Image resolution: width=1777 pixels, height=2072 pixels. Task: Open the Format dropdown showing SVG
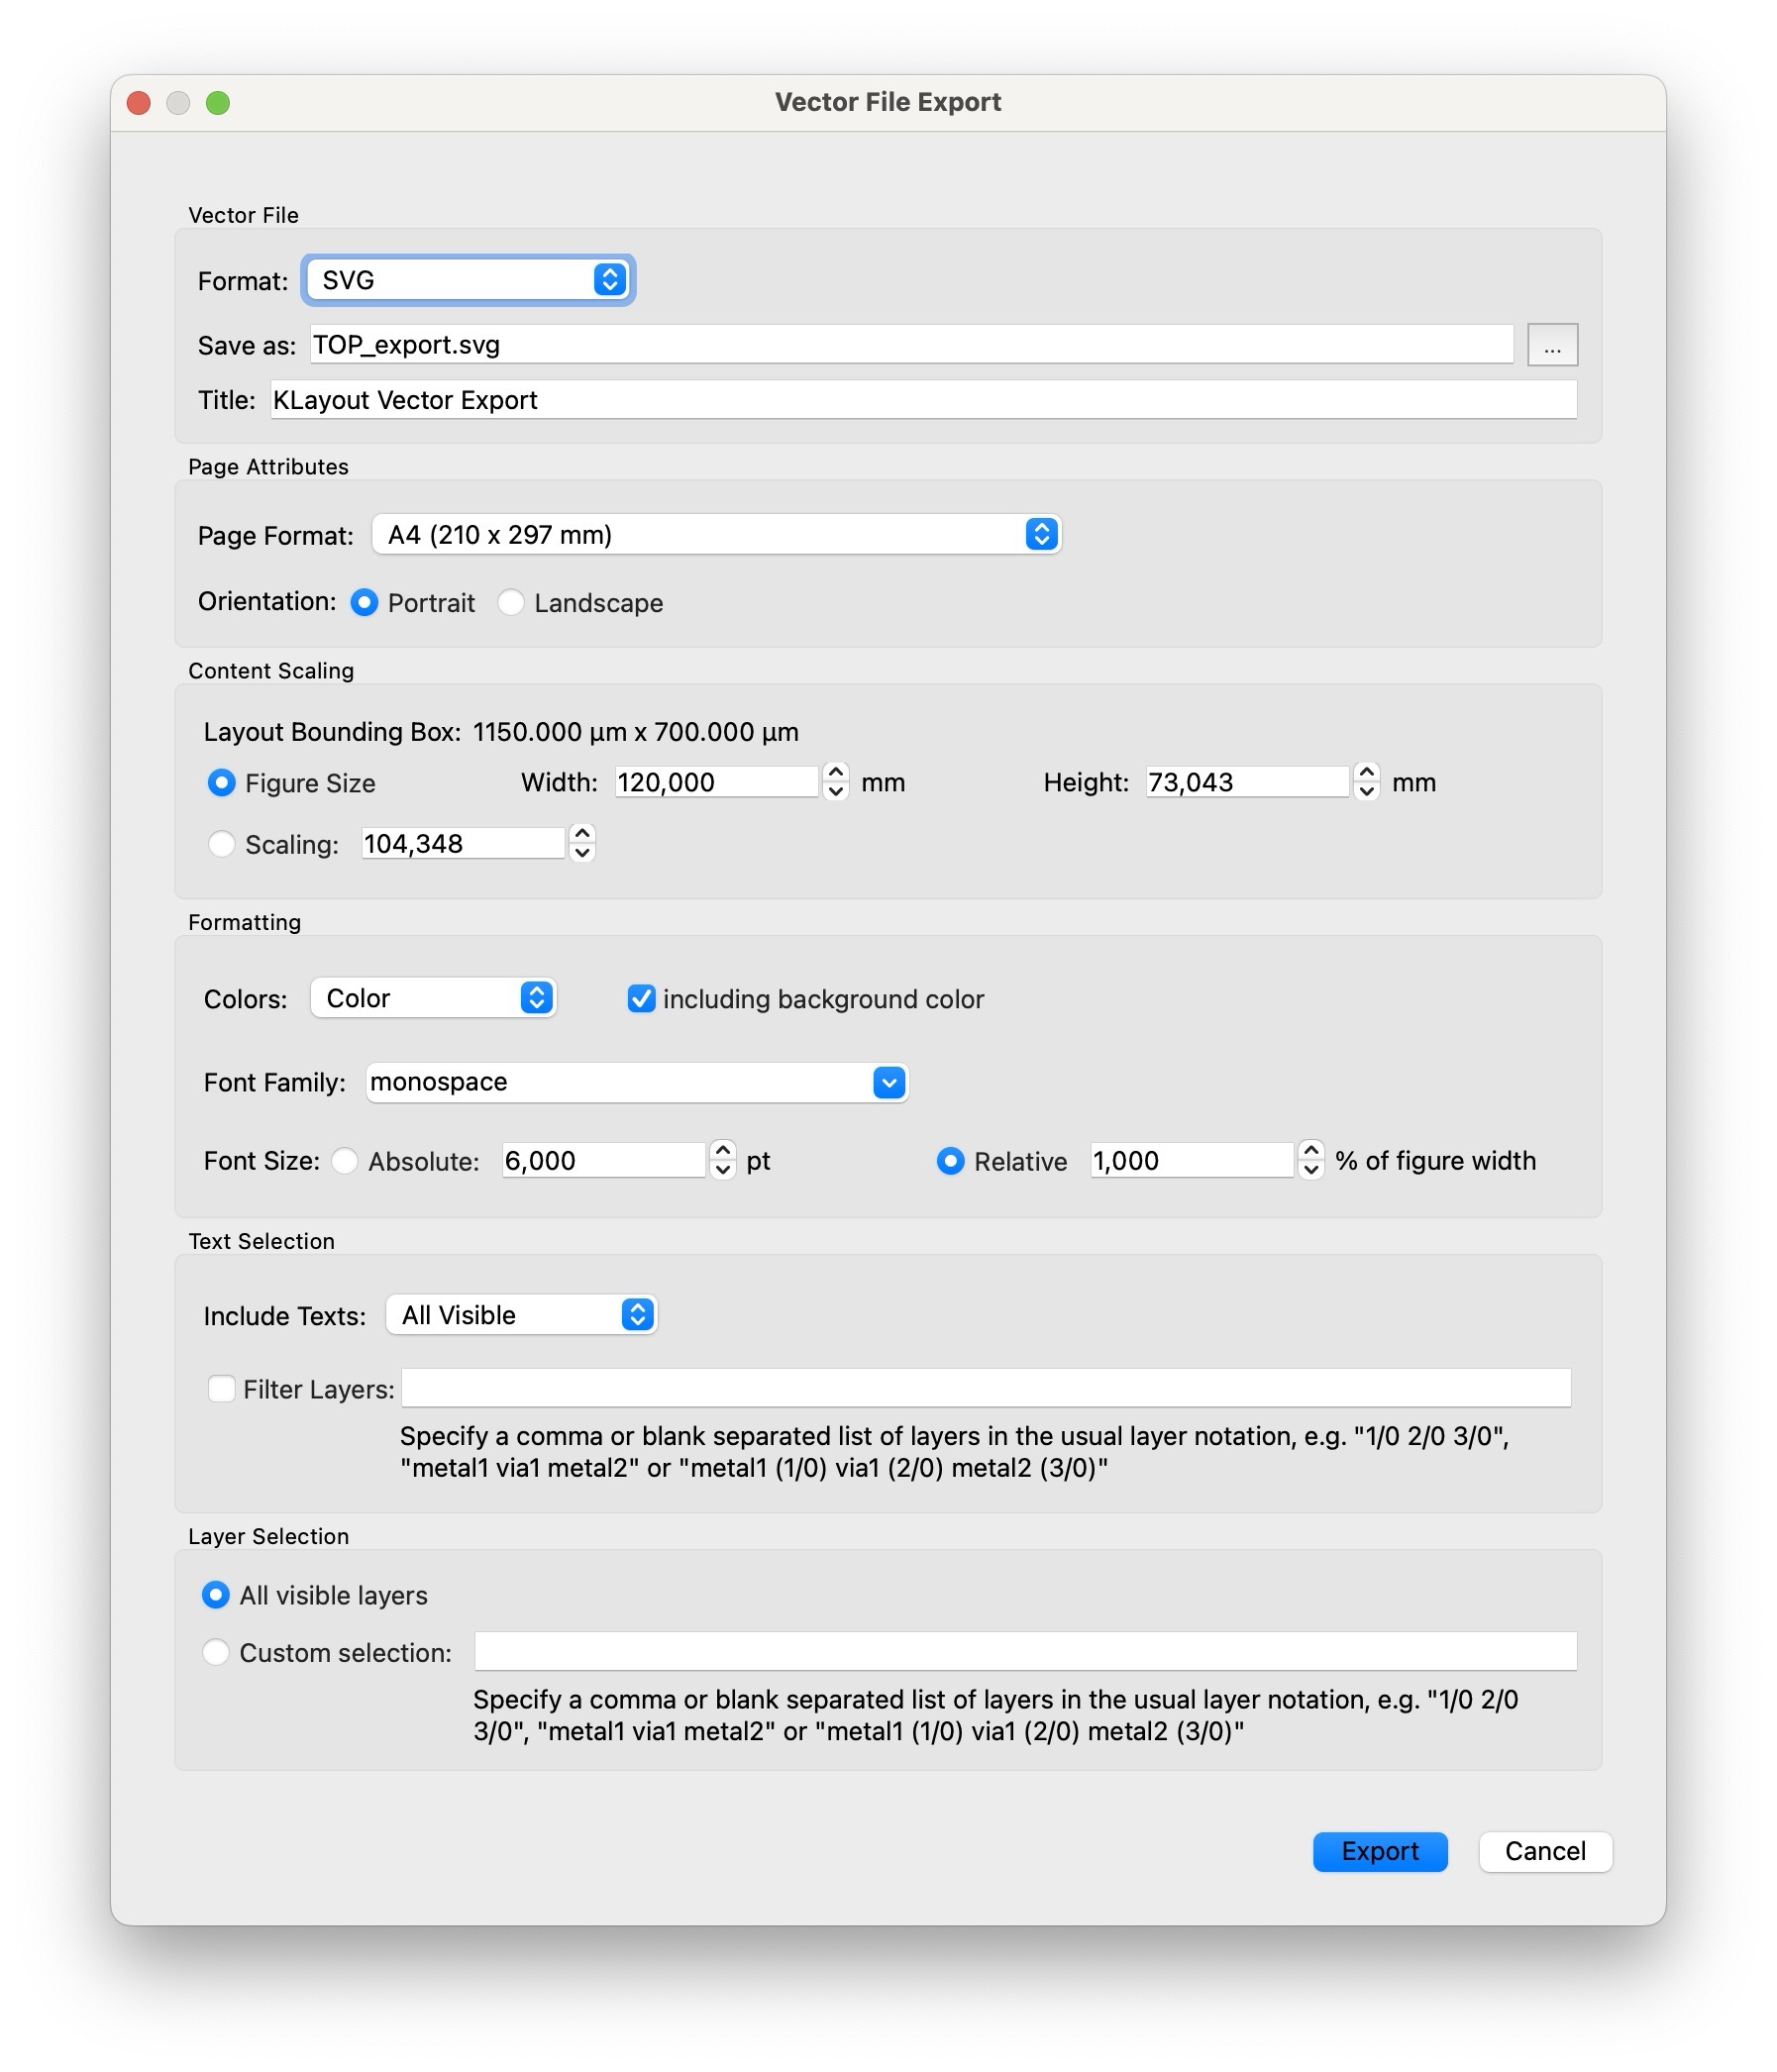468,280
